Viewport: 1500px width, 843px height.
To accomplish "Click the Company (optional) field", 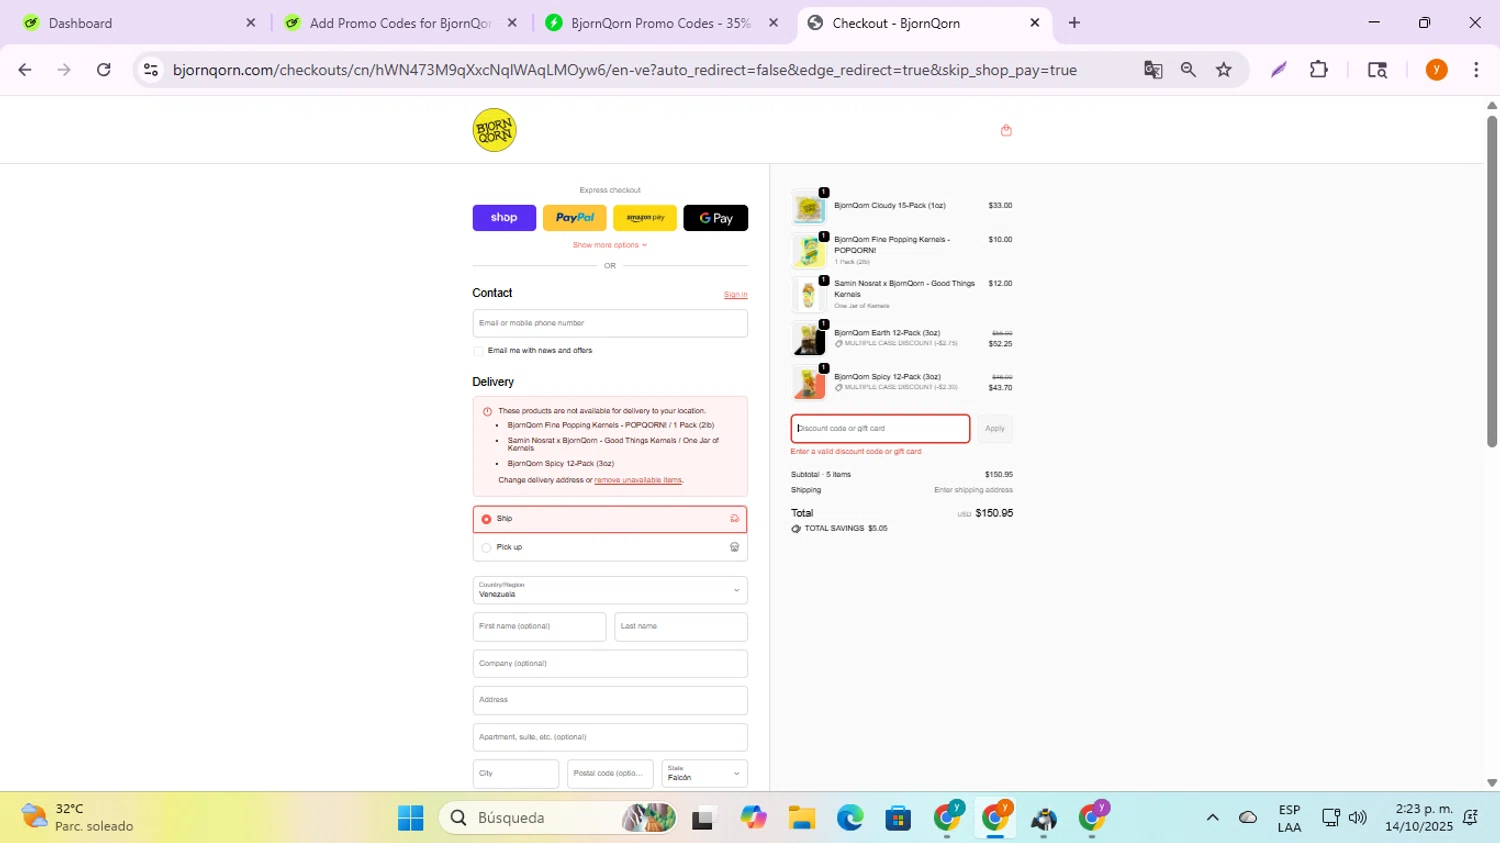I will tap(610, 663).
